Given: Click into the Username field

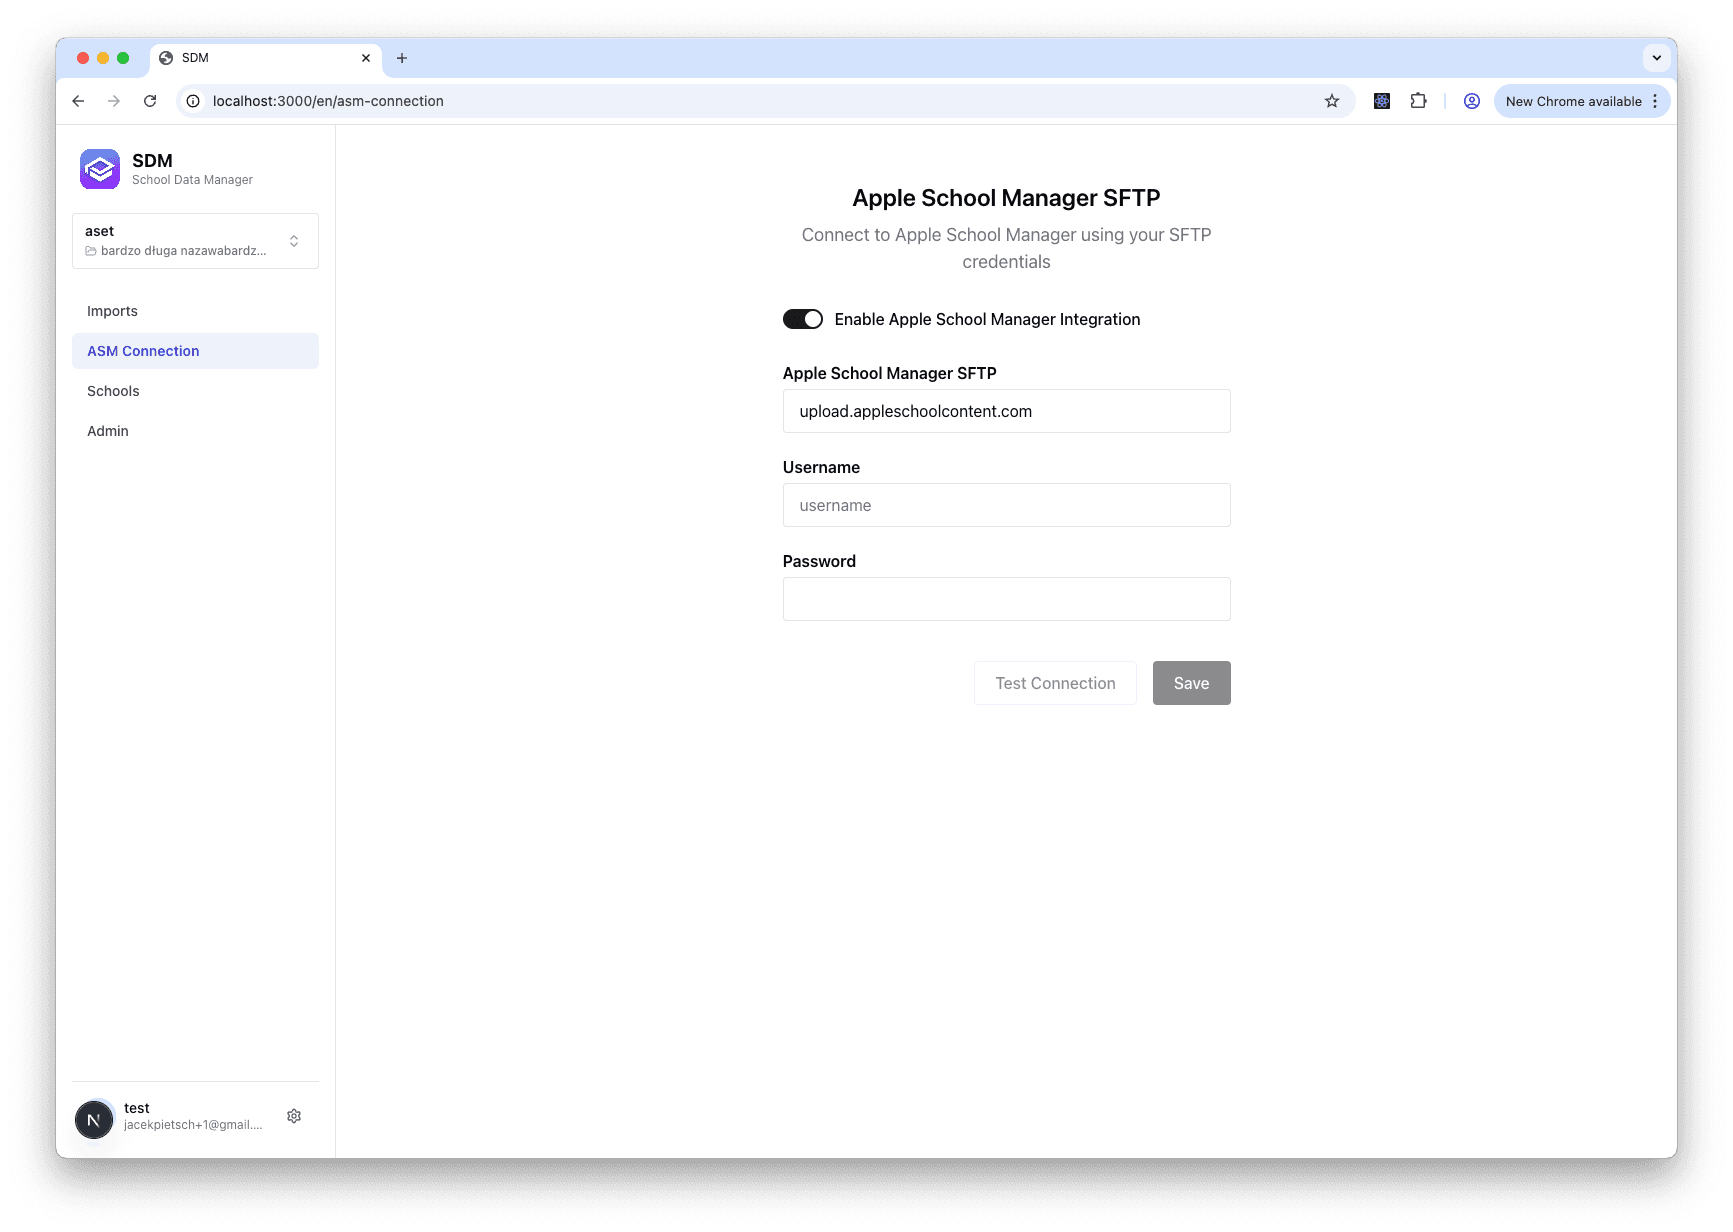Looking at the screenshot, I should pyautogui.click(x=1006, y=505).
